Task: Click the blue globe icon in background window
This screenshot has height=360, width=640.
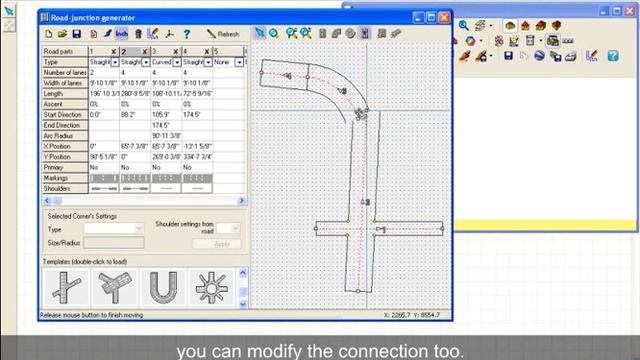Action: coord(539,56)
